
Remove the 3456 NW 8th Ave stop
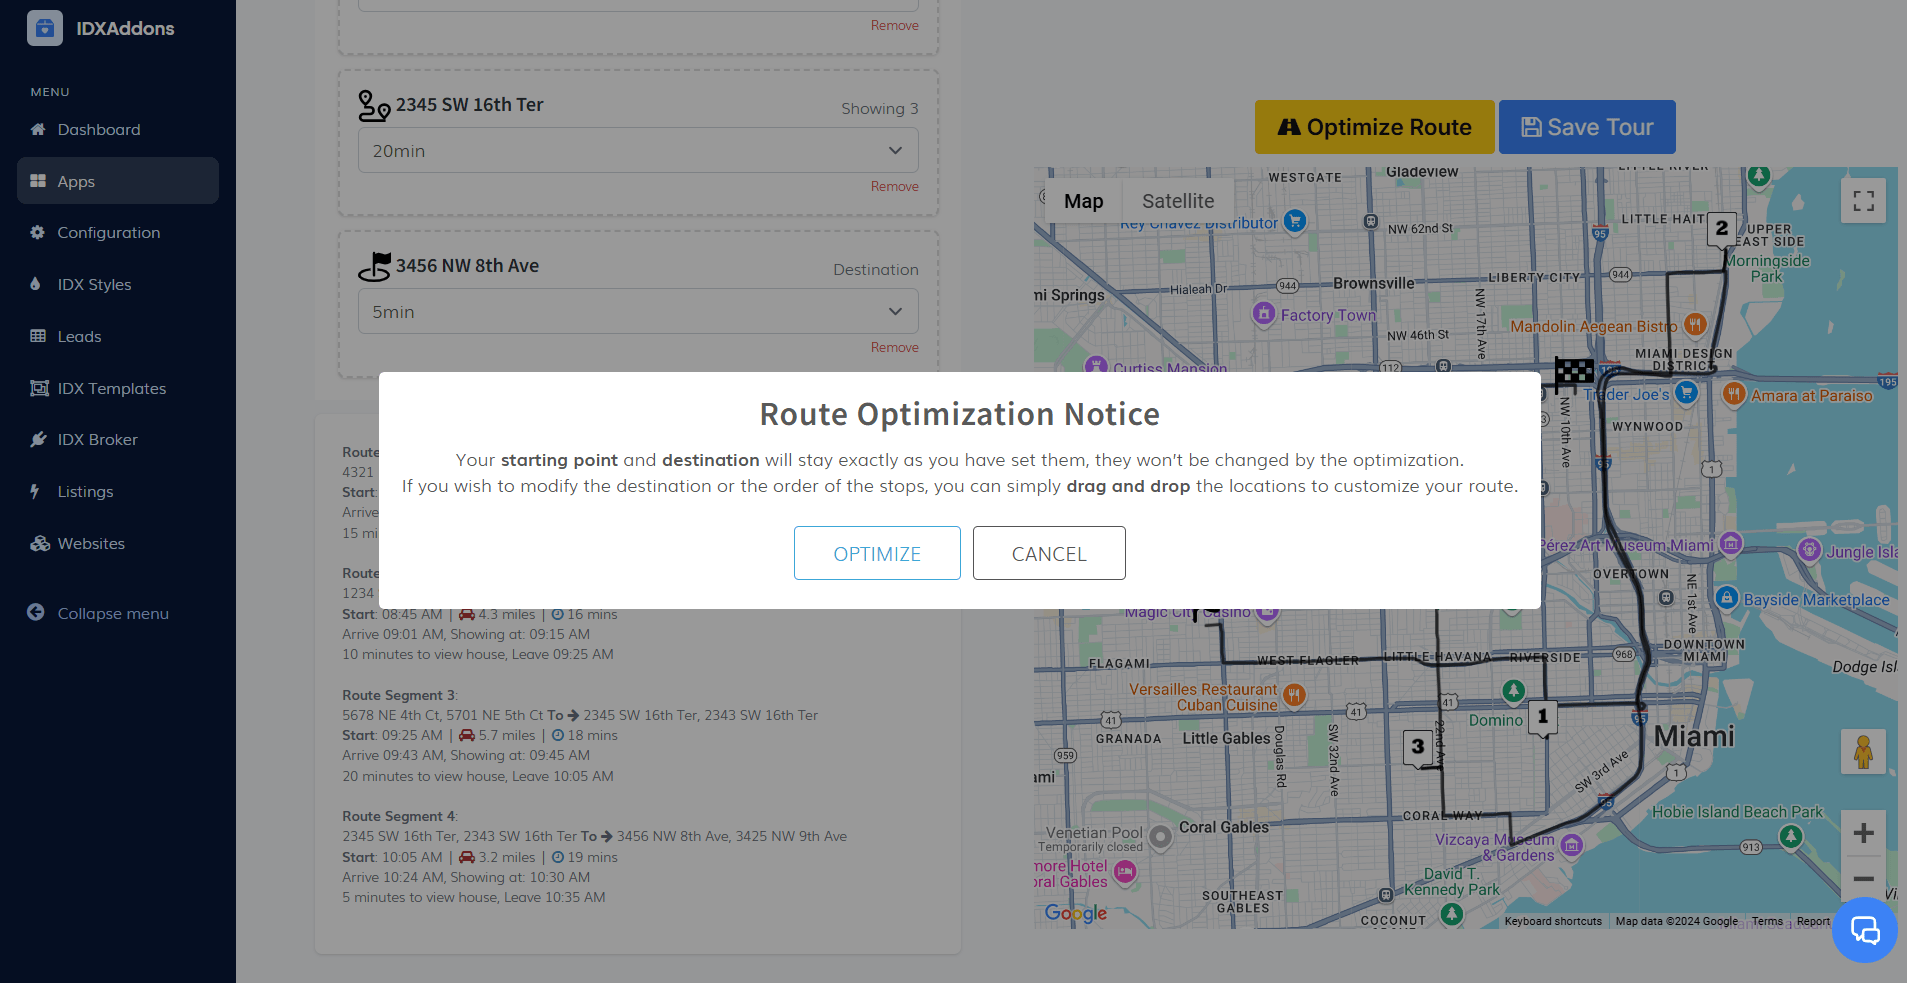894,348
